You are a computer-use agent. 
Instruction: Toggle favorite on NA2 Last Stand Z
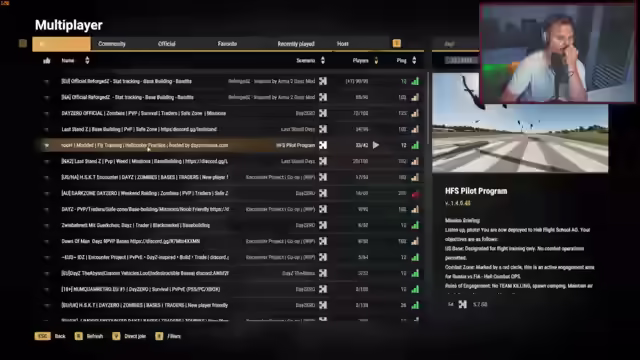[x=47, y=161]
